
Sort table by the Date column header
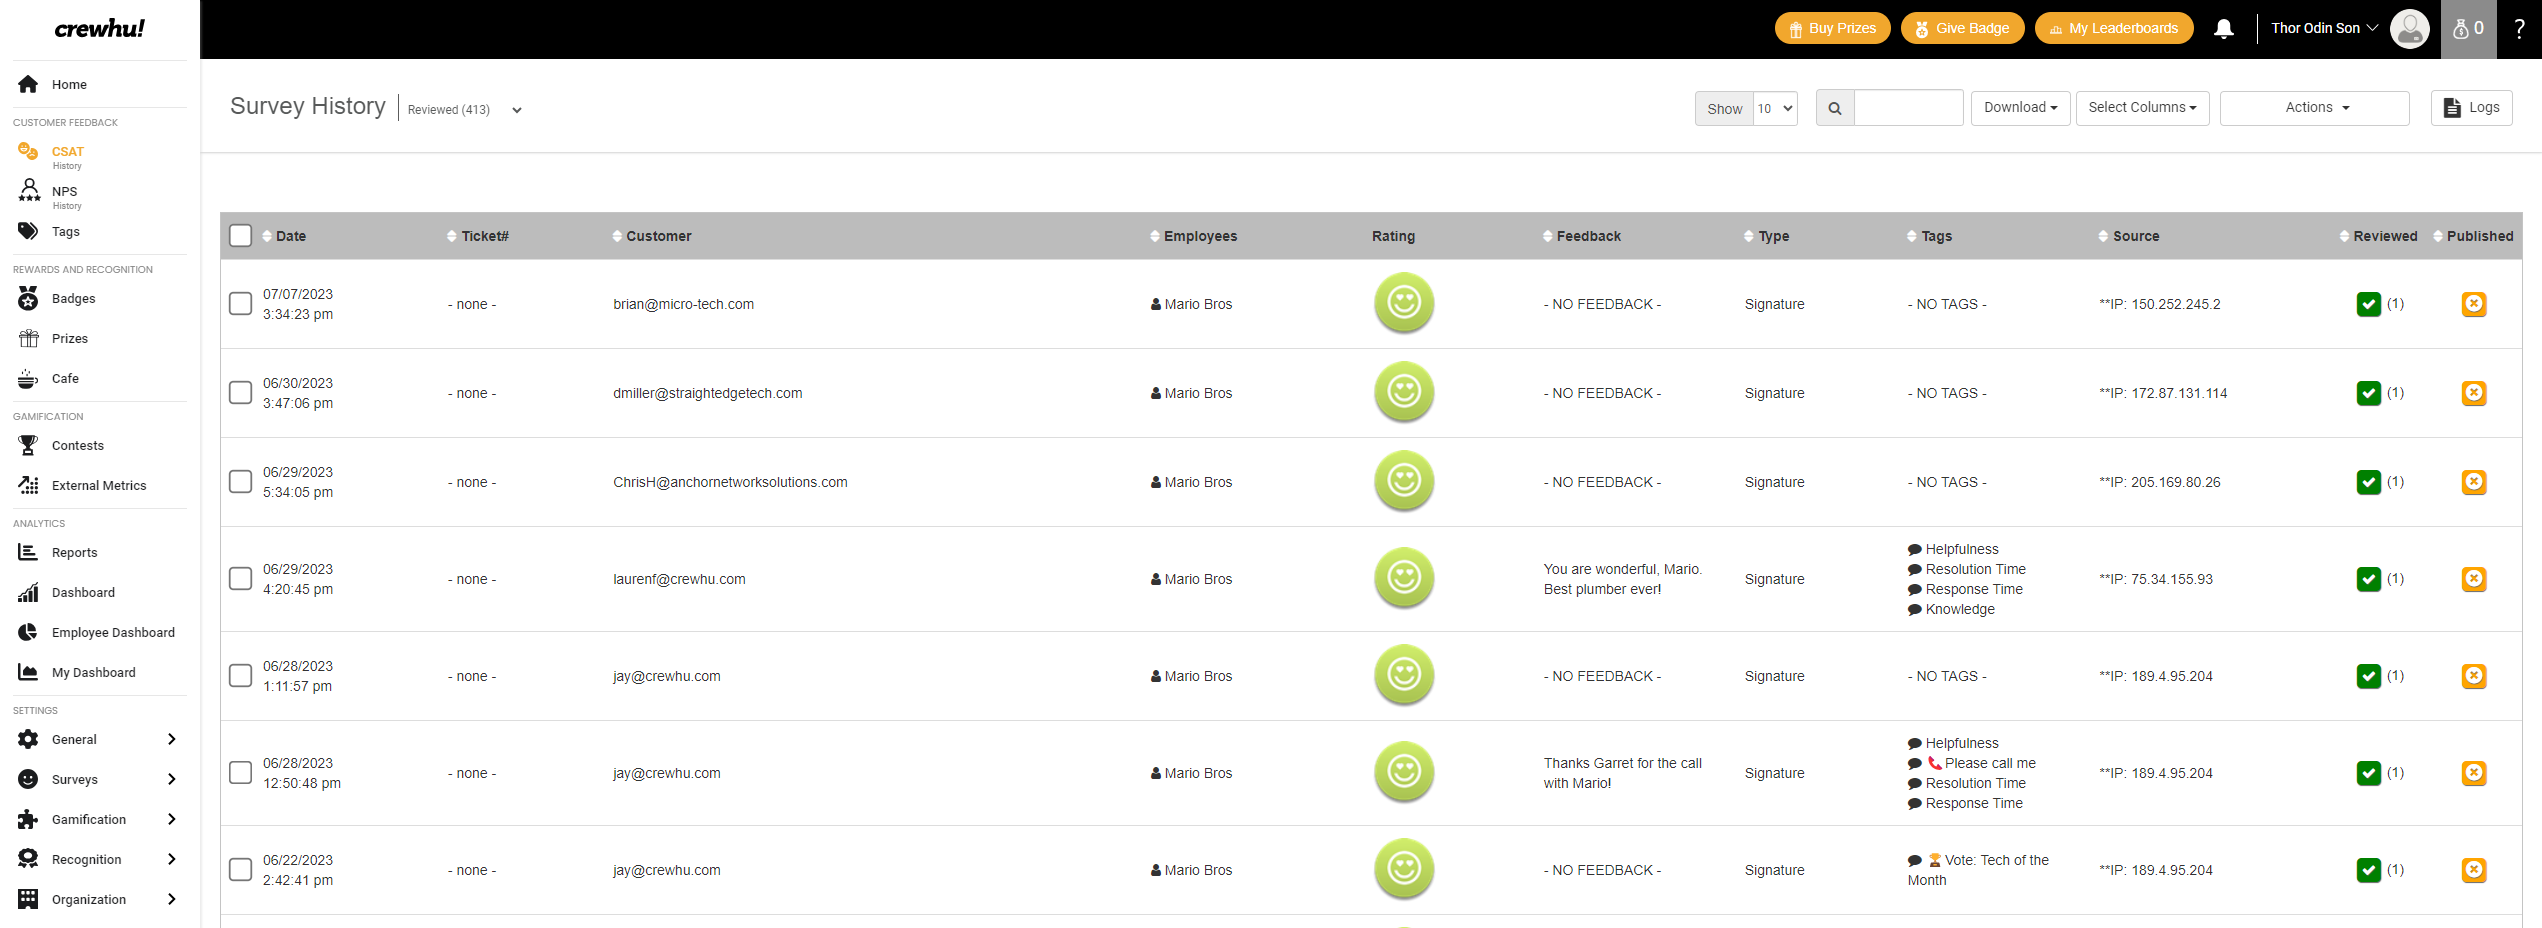[290, 236]
